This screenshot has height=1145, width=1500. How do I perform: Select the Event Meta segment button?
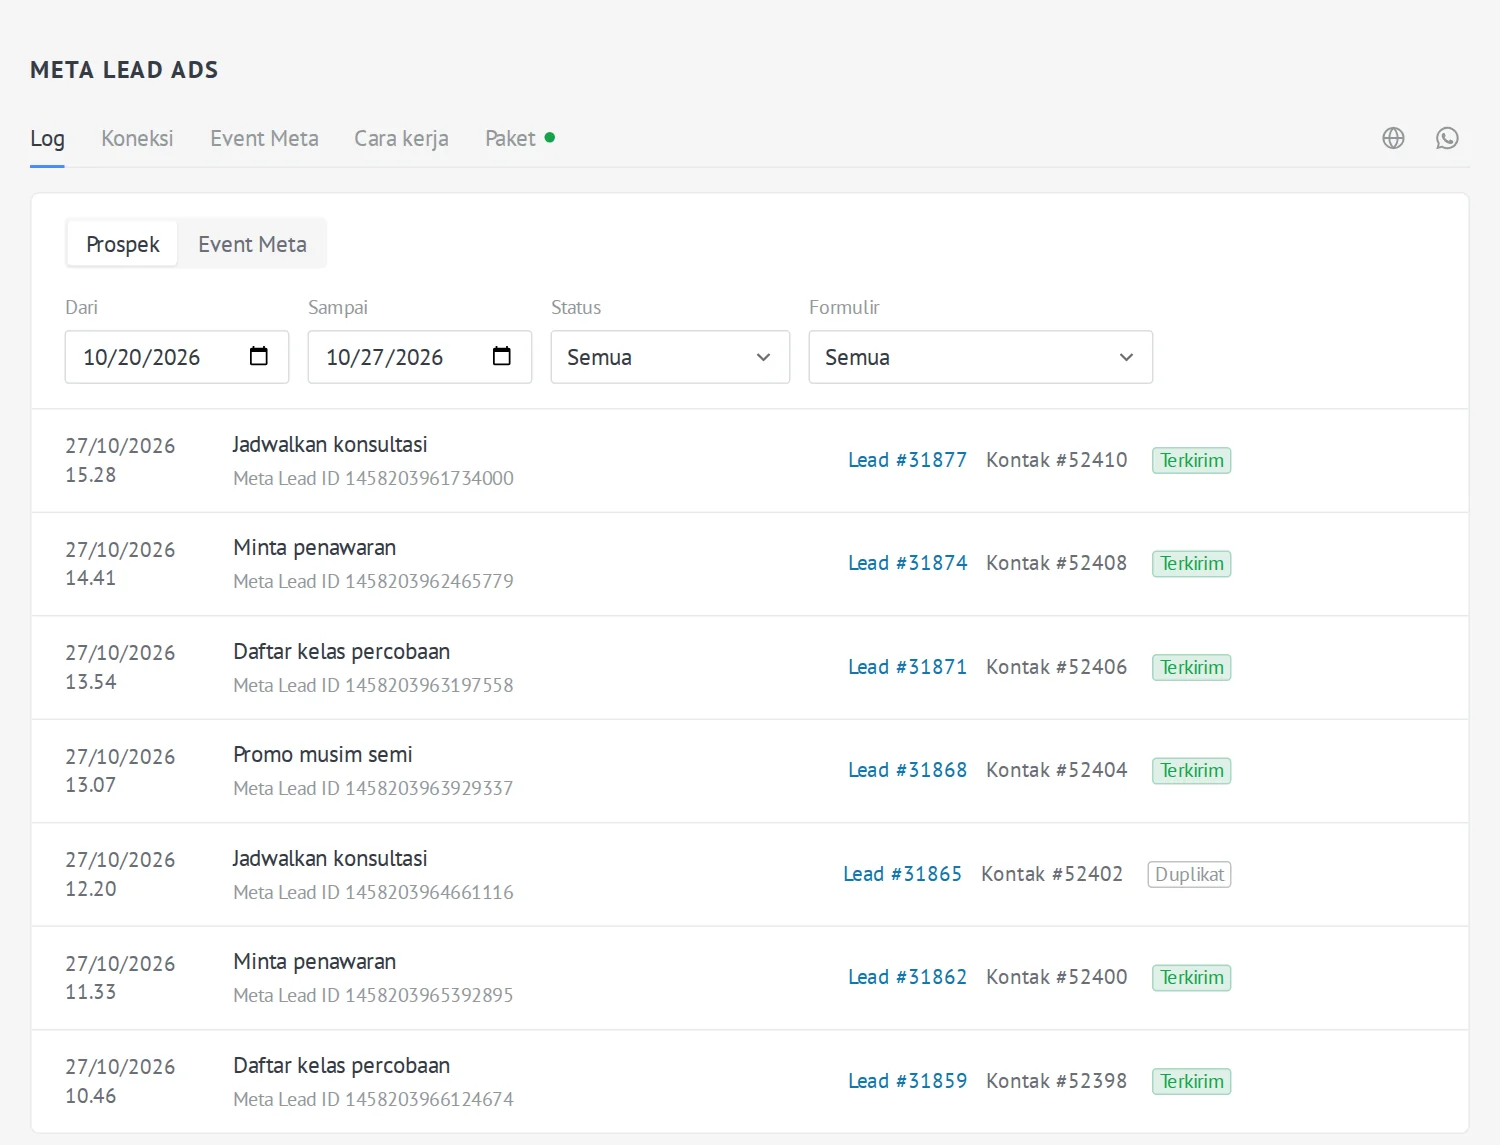tap(252, 244)
